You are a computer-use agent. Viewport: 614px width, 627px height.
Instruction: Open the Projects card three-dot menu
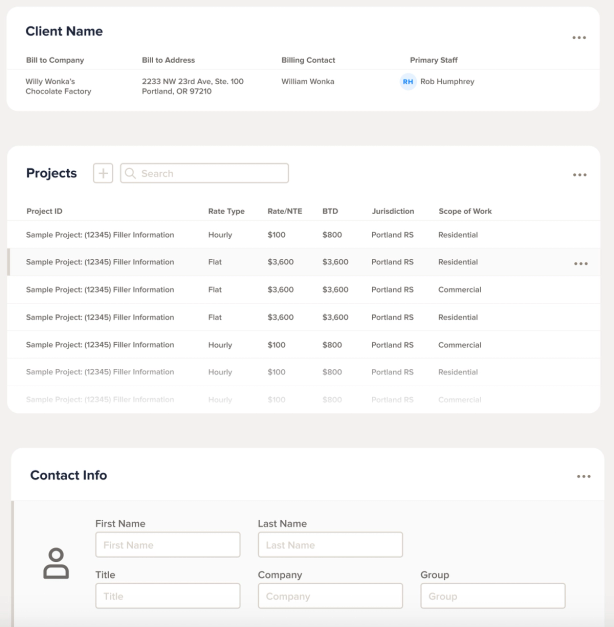(x=580, y=175)
